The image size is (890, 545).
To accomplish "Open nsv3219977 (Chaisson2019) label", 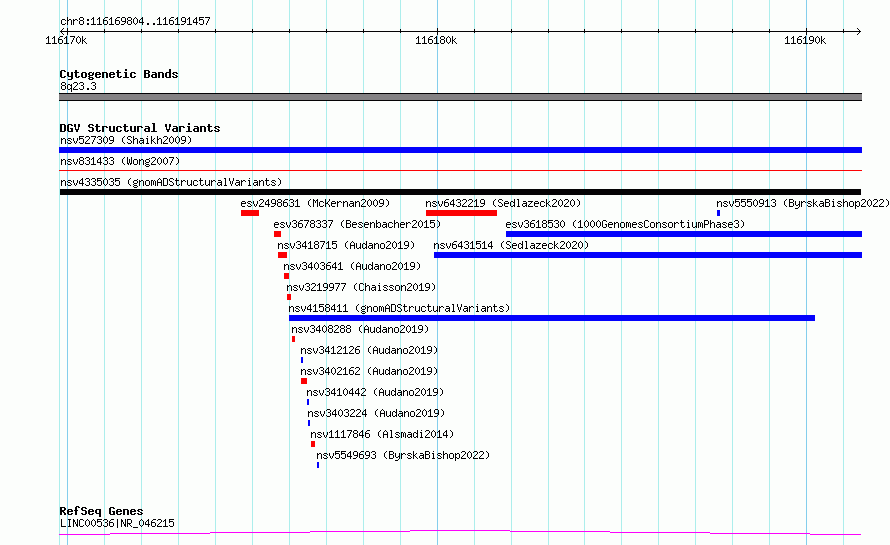I will 361,287.
